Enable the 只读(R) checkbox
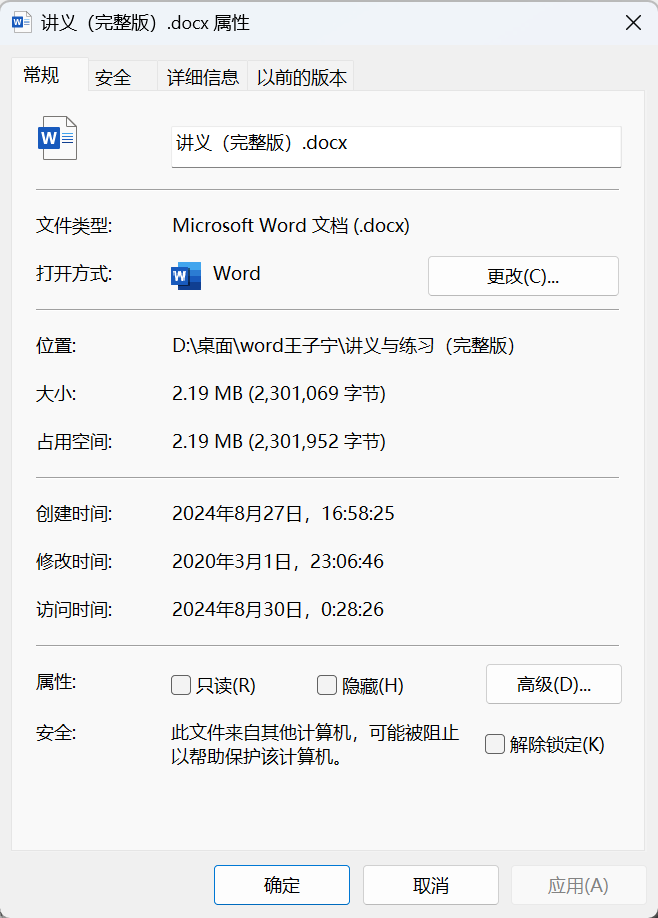658x918 pixels. (181, 685)
